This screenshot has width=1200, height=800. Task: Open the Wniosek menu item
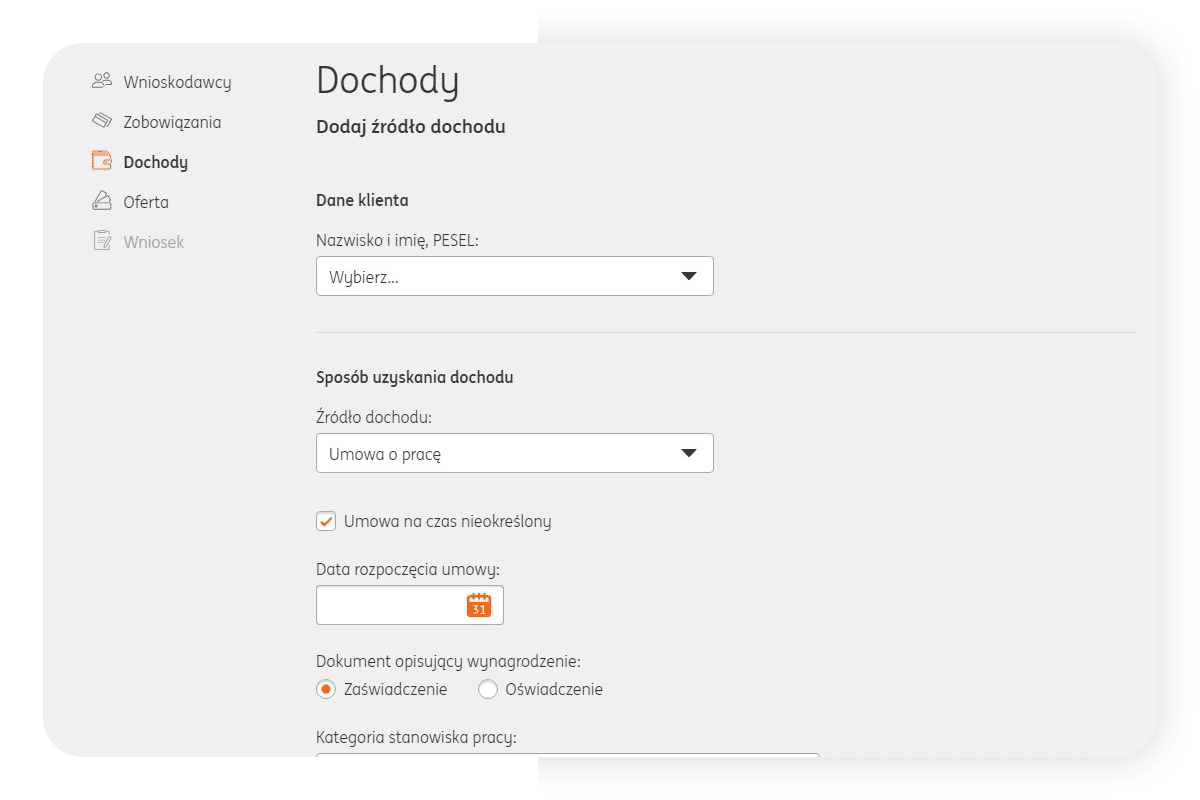153,242
